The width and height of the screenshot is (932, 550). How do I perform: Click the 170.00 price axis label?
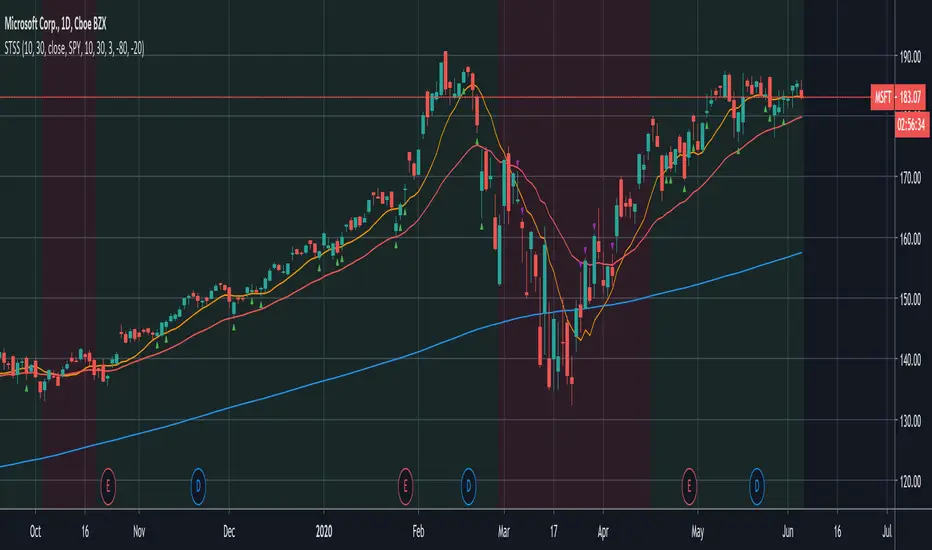[910, 177]
